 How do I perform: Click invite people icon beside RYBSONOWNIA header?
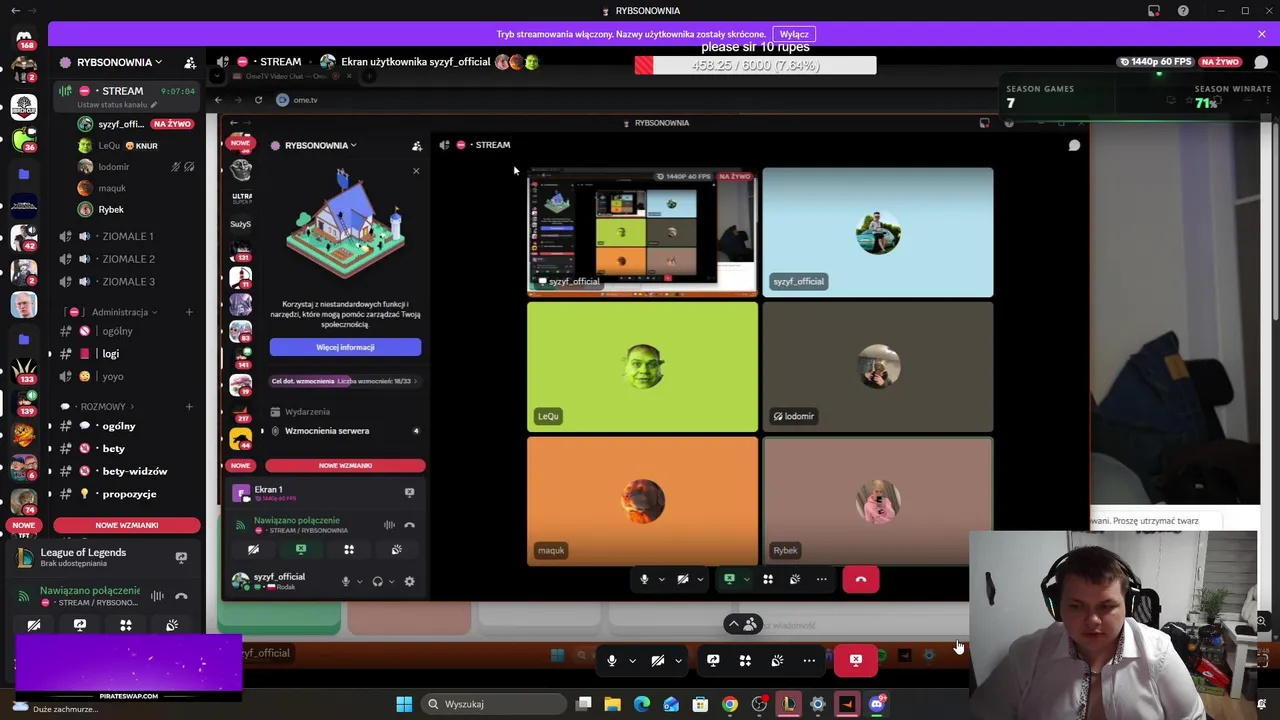coord(190,62)
